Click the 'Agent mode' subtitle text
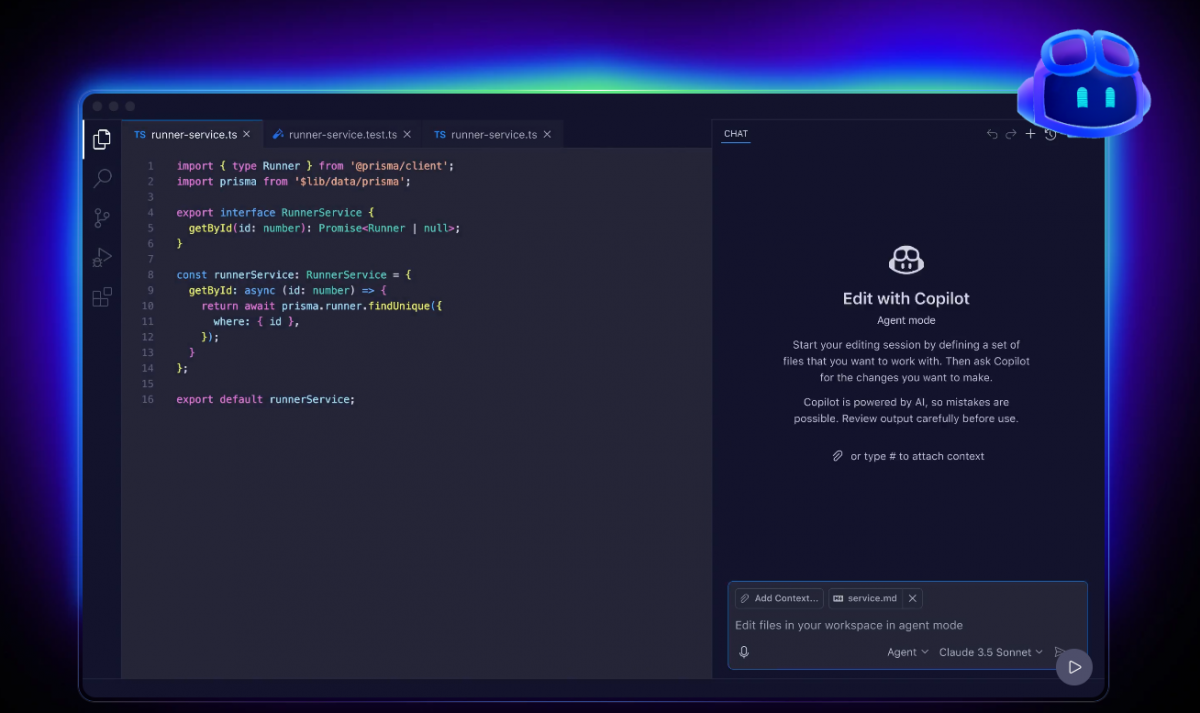1200x713 pixels. click(x=906, y=320)
